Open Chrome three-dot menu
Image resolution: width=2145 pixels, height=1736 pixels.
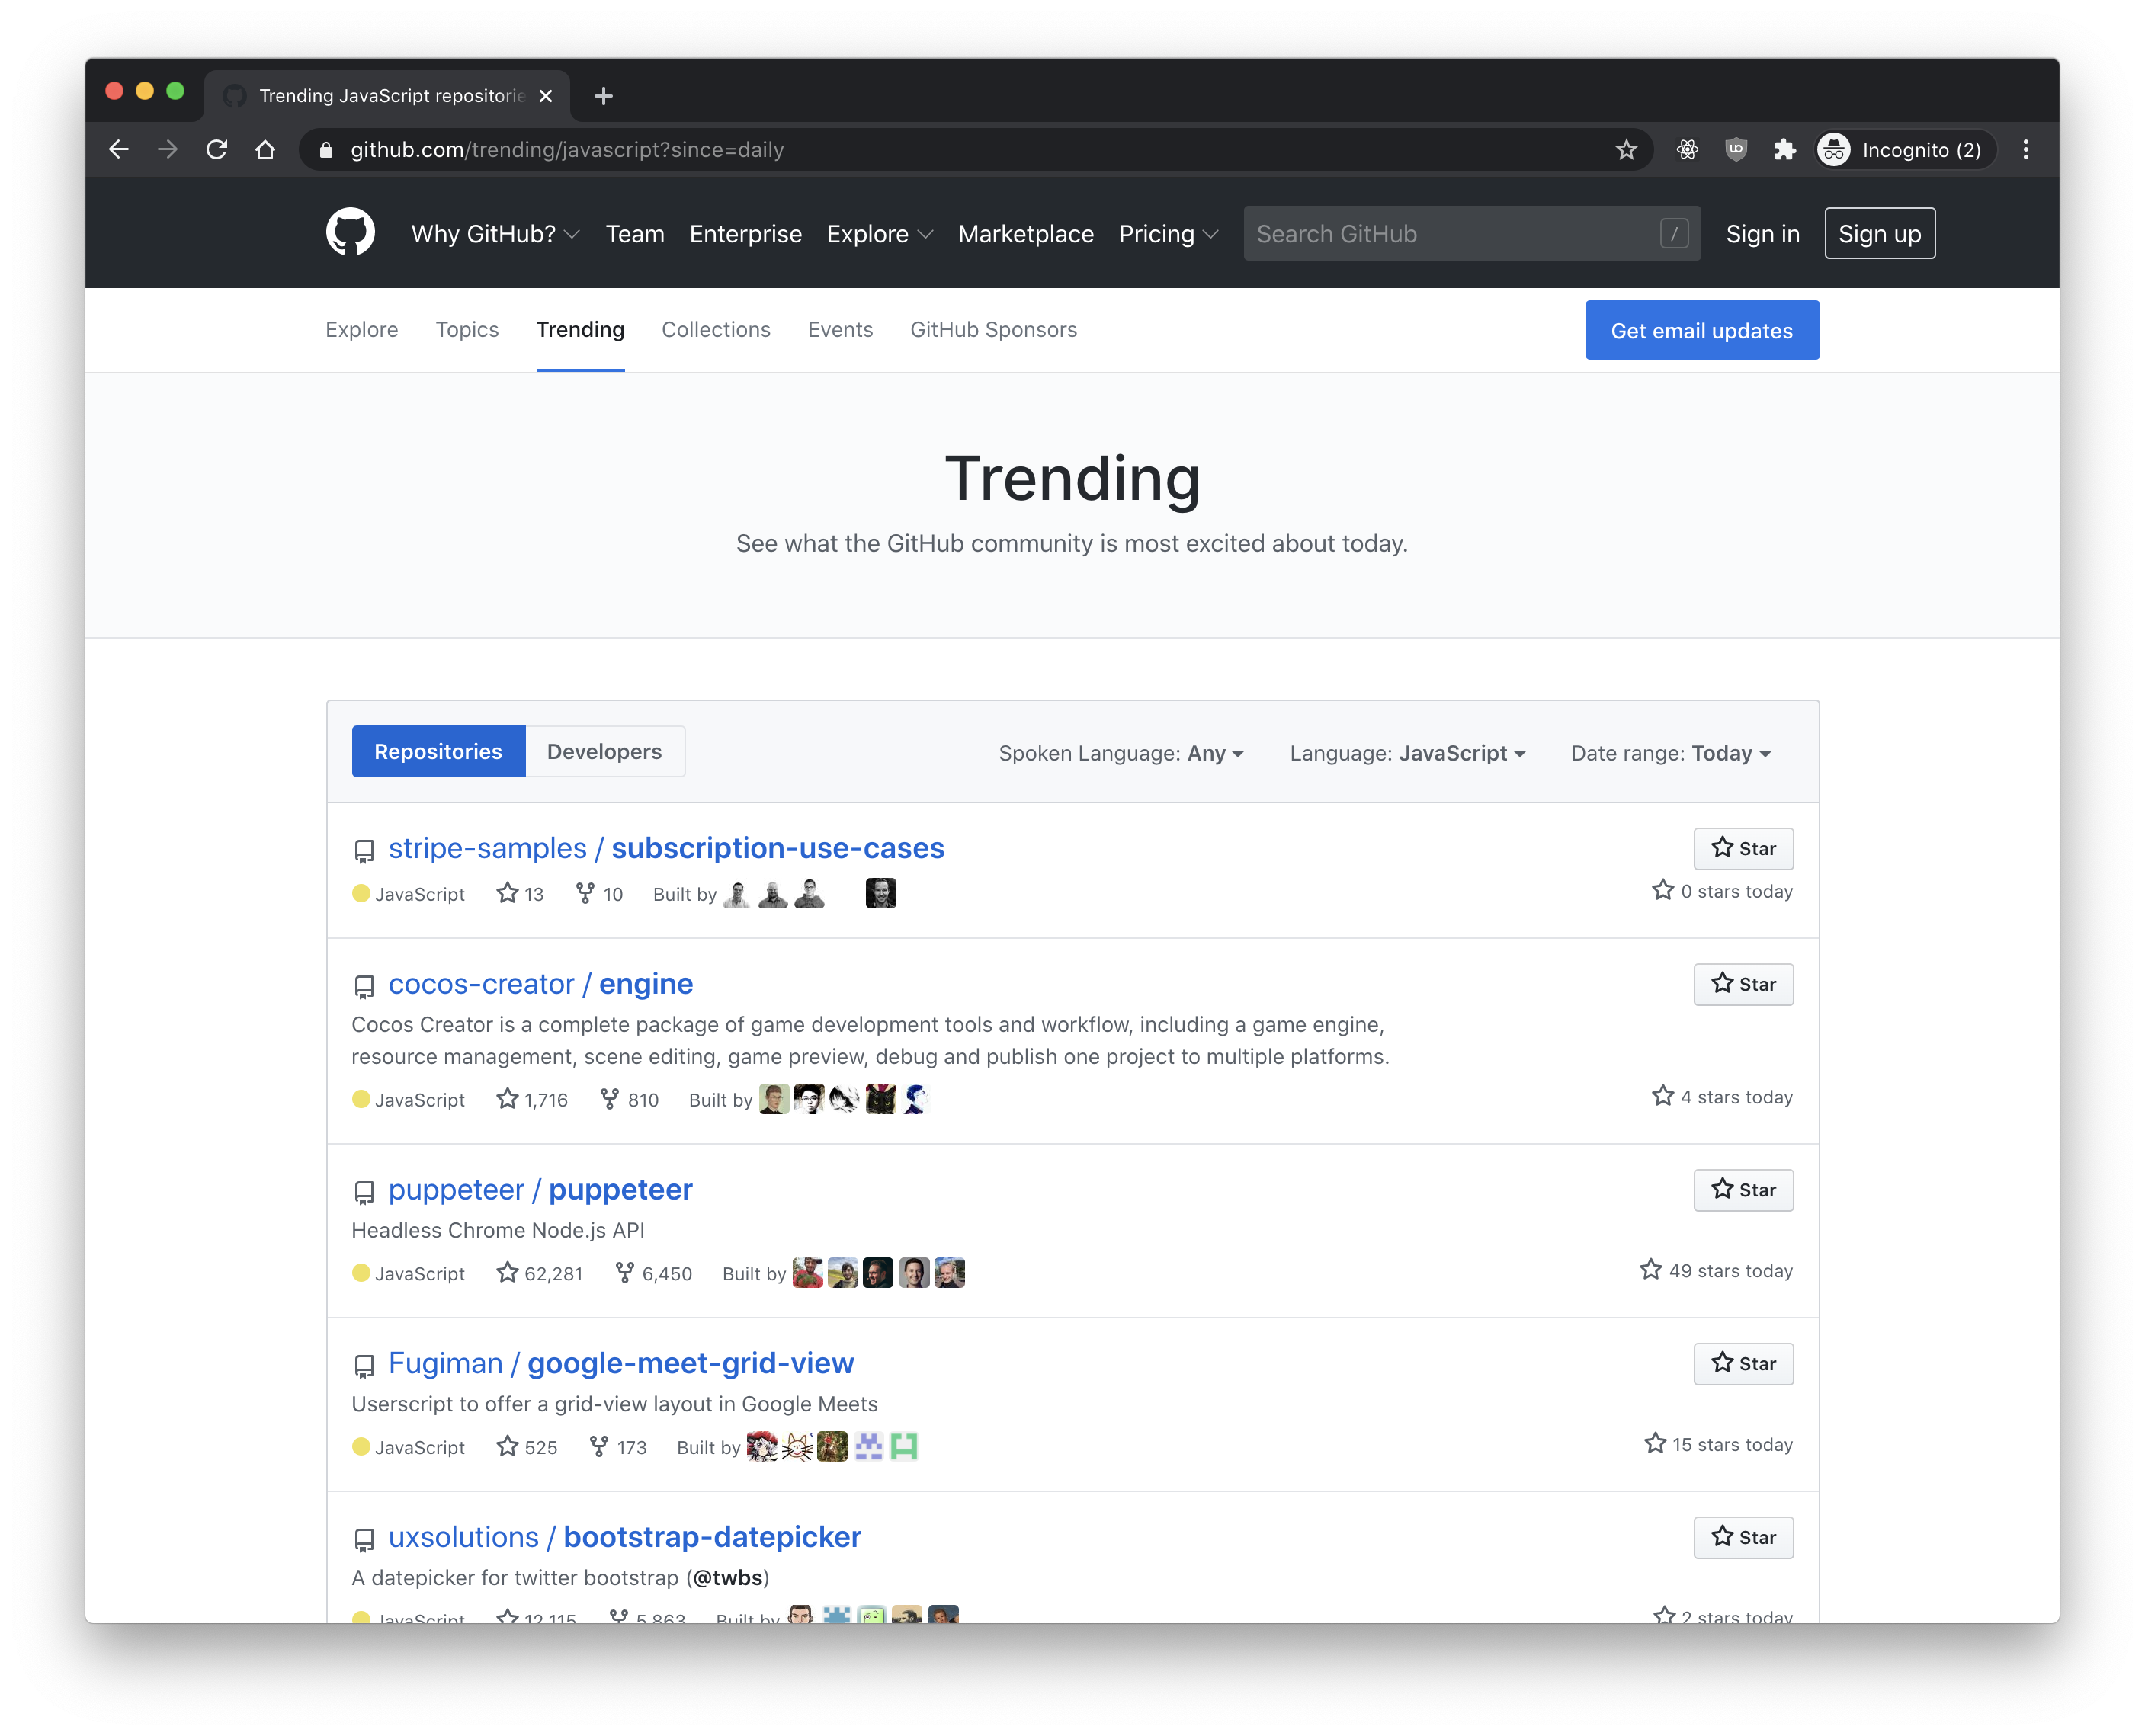2026,150
